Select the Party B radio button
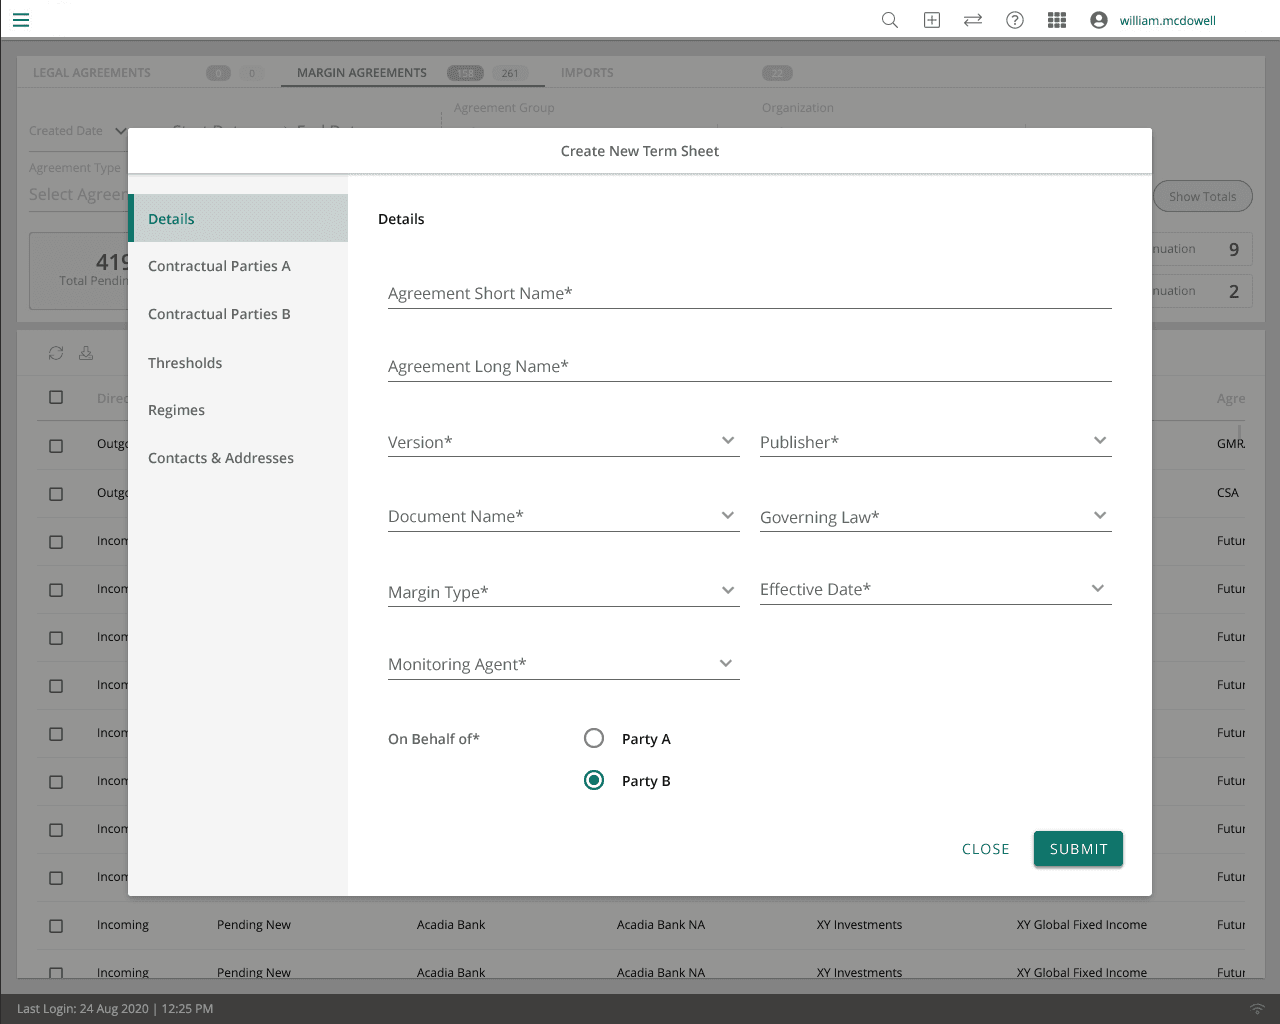 [594, 780]
